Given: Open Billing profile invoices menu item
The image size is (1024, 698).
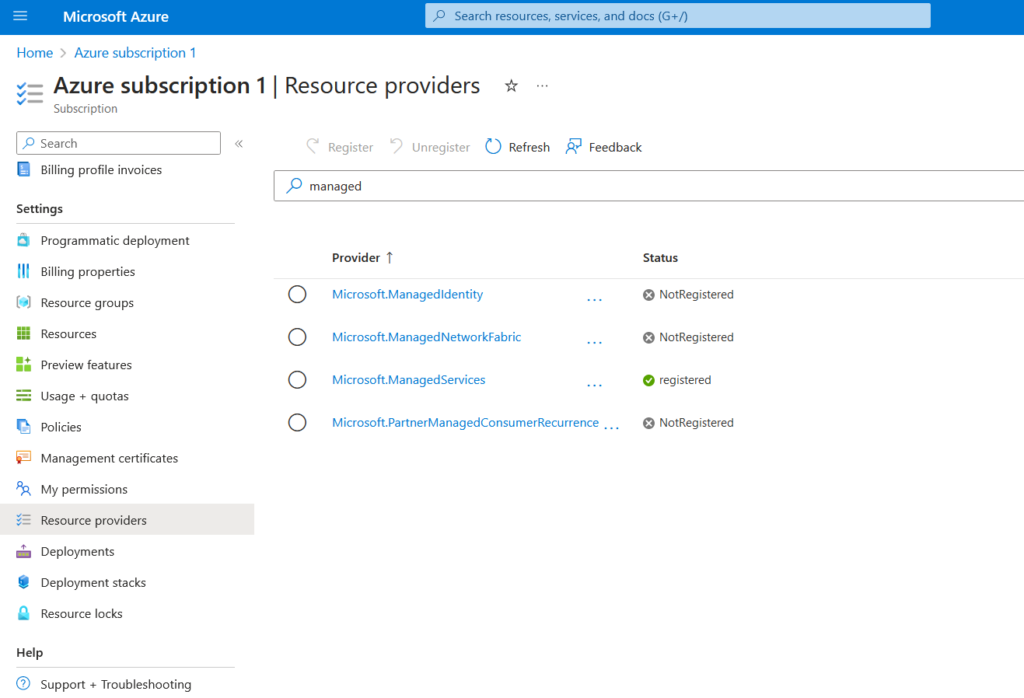Looking at the screenshot, I should 101,170.
